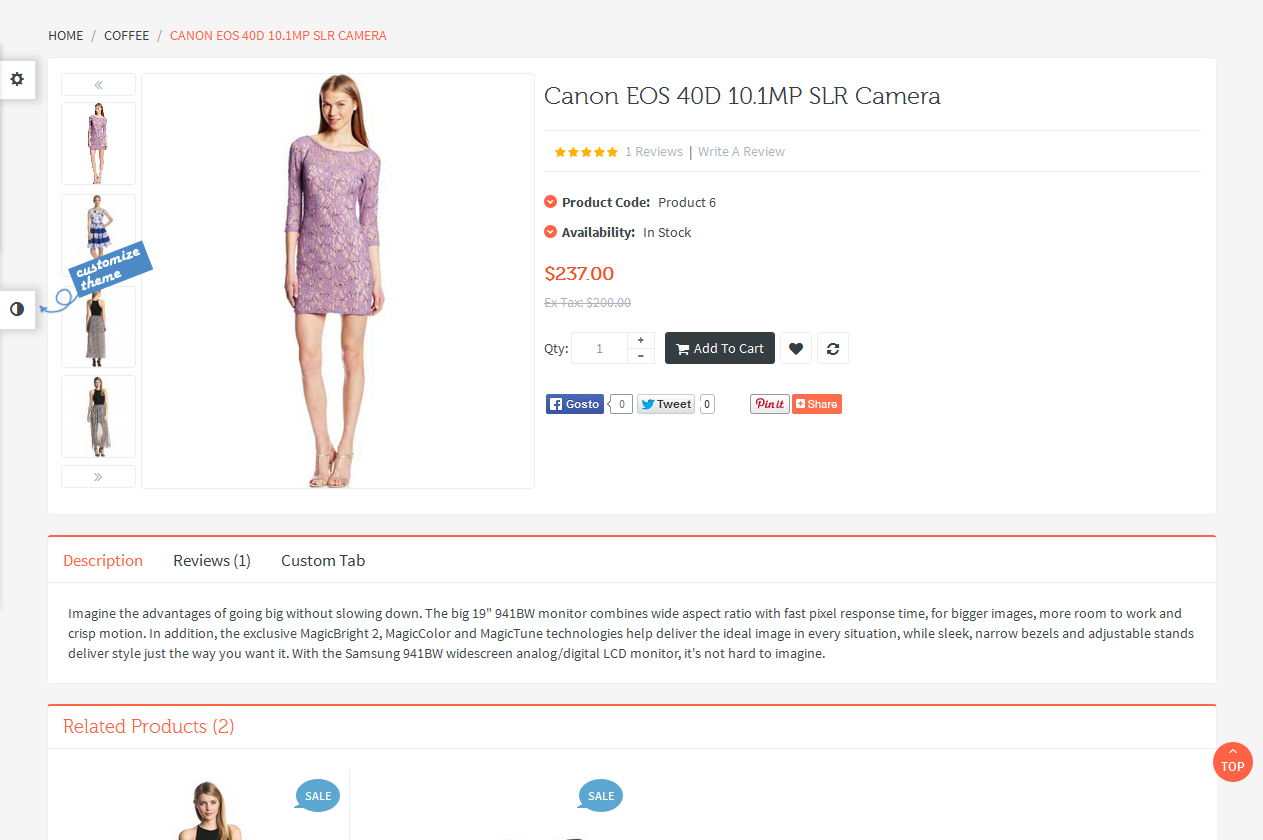Click the compare product refresh icon
1263x840 pixels.
click(832, 348)
